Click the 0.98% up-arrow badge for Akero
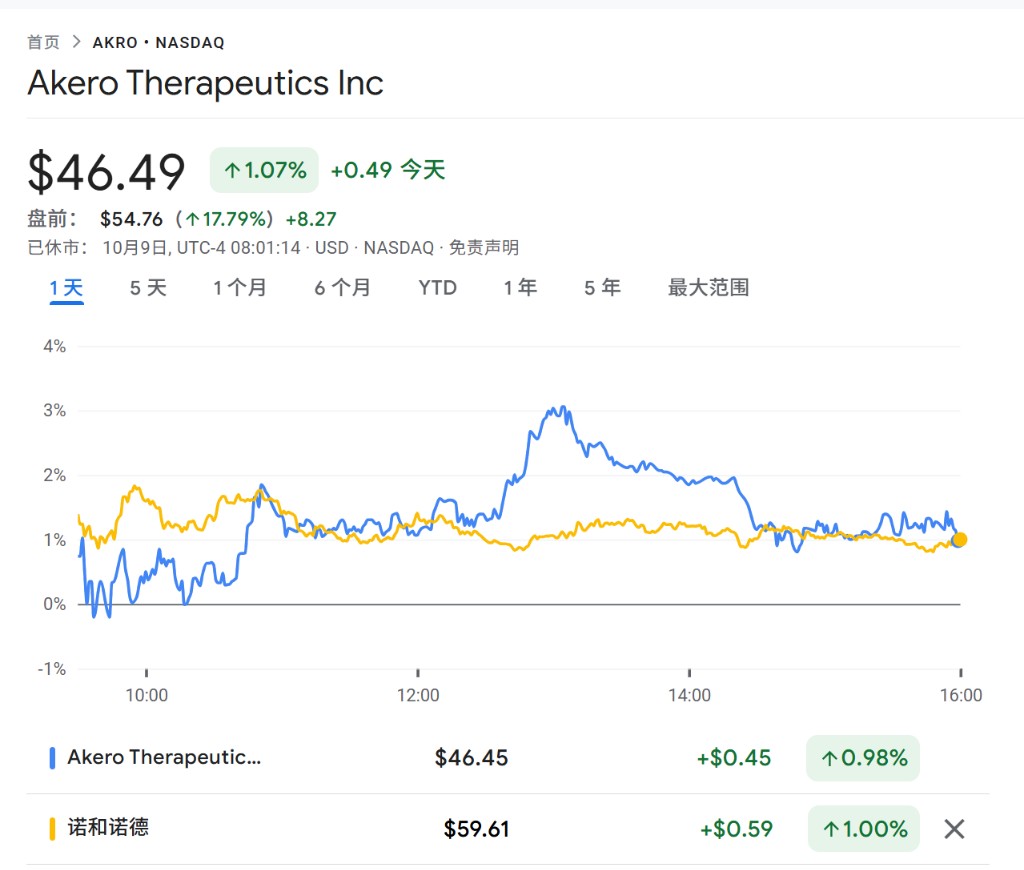 pos(863,758)
